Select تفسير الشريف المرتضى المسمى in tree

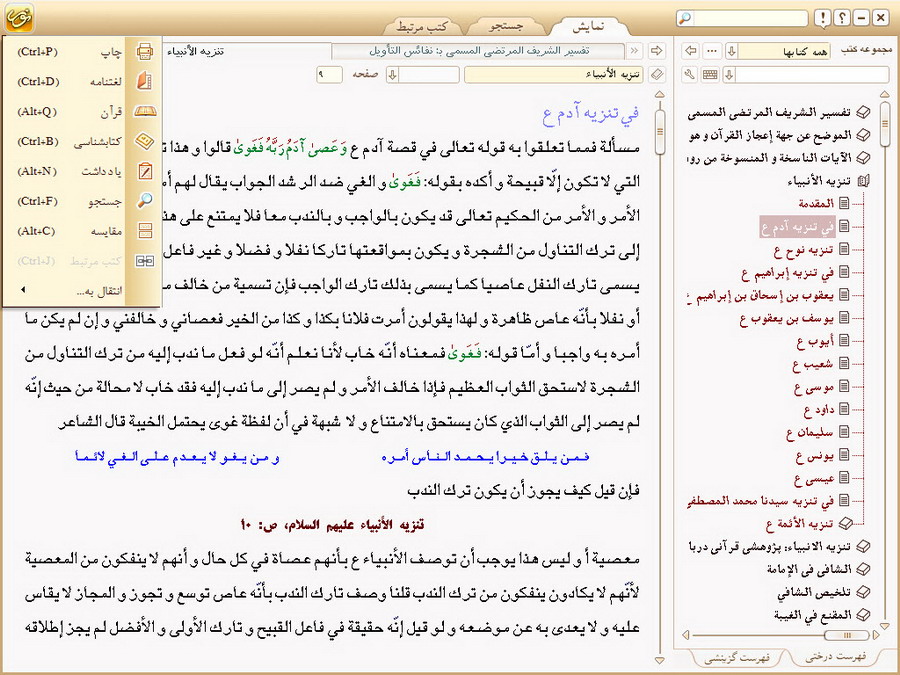pyautogui.click(x=770, y=113)
